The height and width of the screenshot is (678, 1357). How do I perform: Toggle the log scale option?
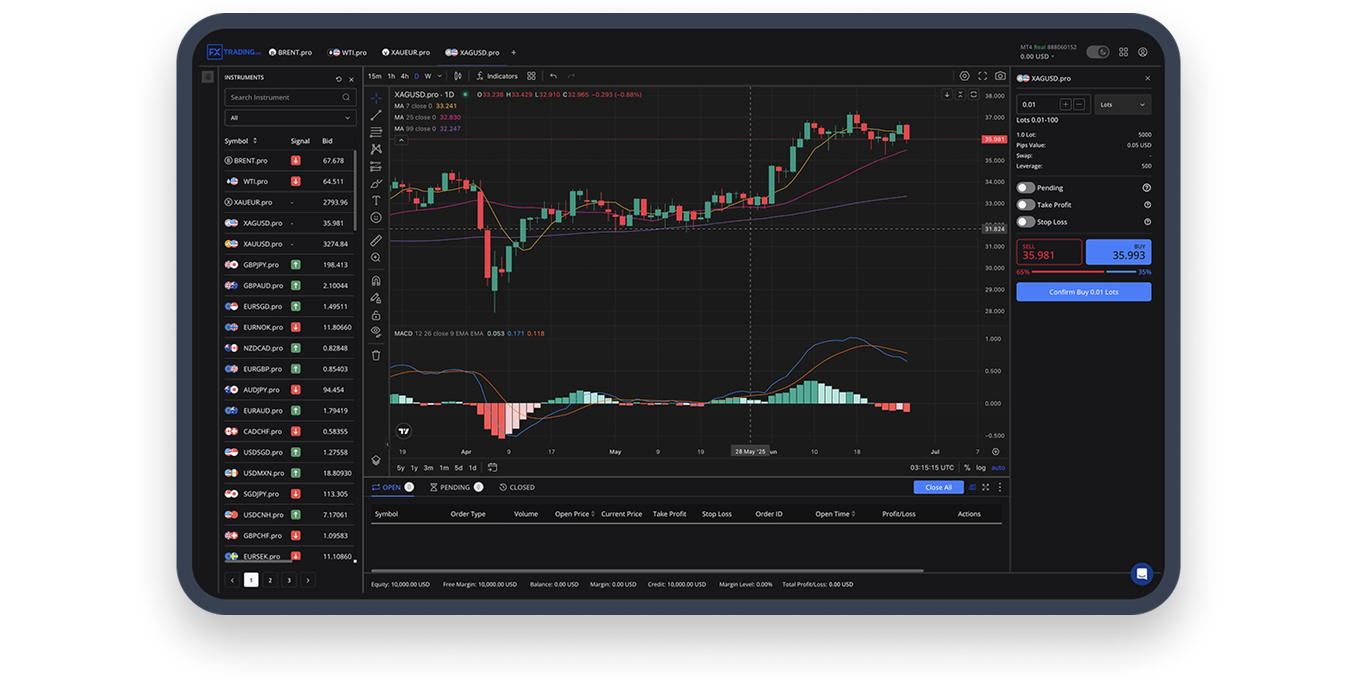click(981, 467)
